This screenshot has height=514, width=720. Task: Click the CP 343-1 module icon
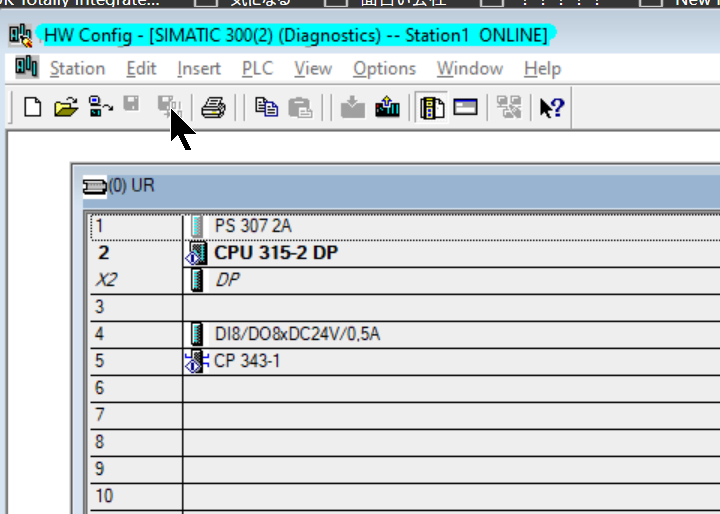(x=196, y=361)
